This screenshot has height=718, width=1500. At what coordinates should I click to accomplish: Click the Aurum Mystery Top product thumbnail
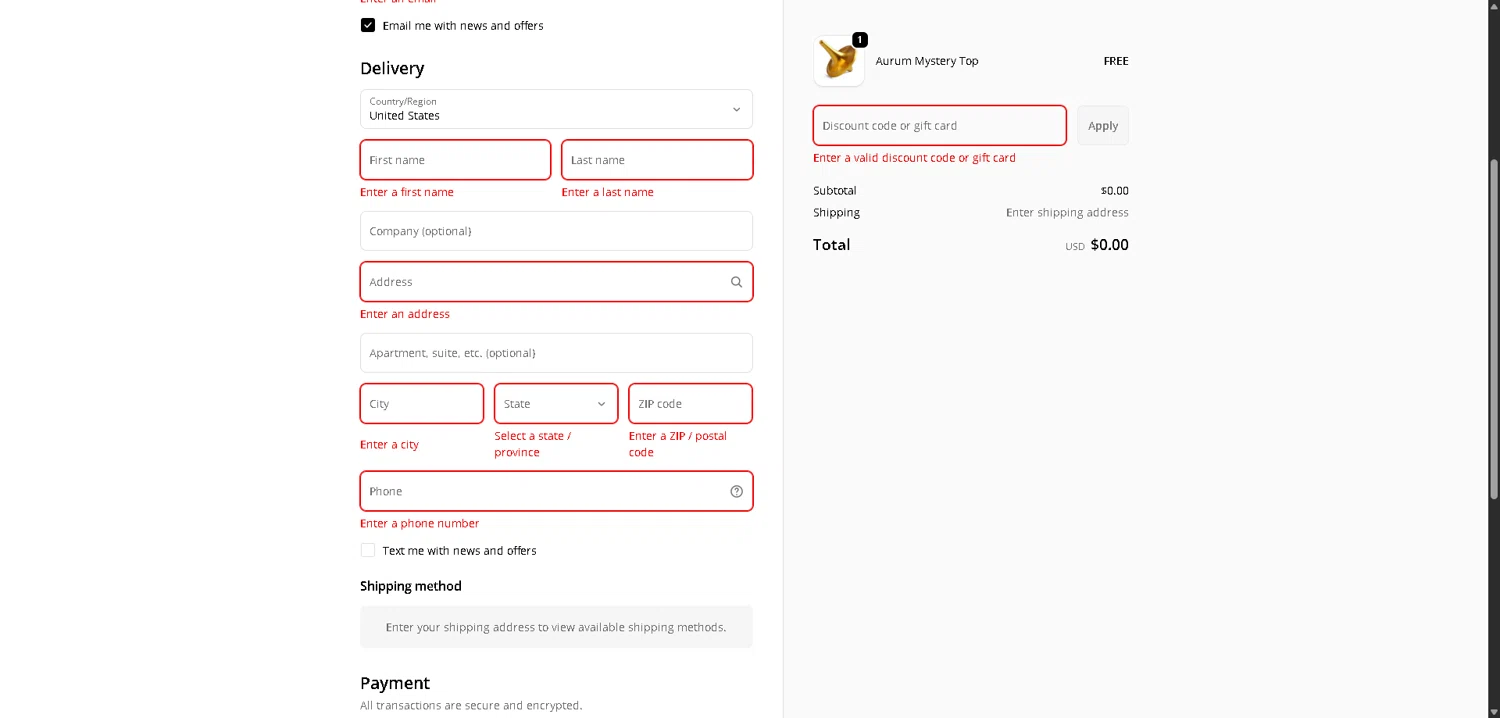point(839,61)
